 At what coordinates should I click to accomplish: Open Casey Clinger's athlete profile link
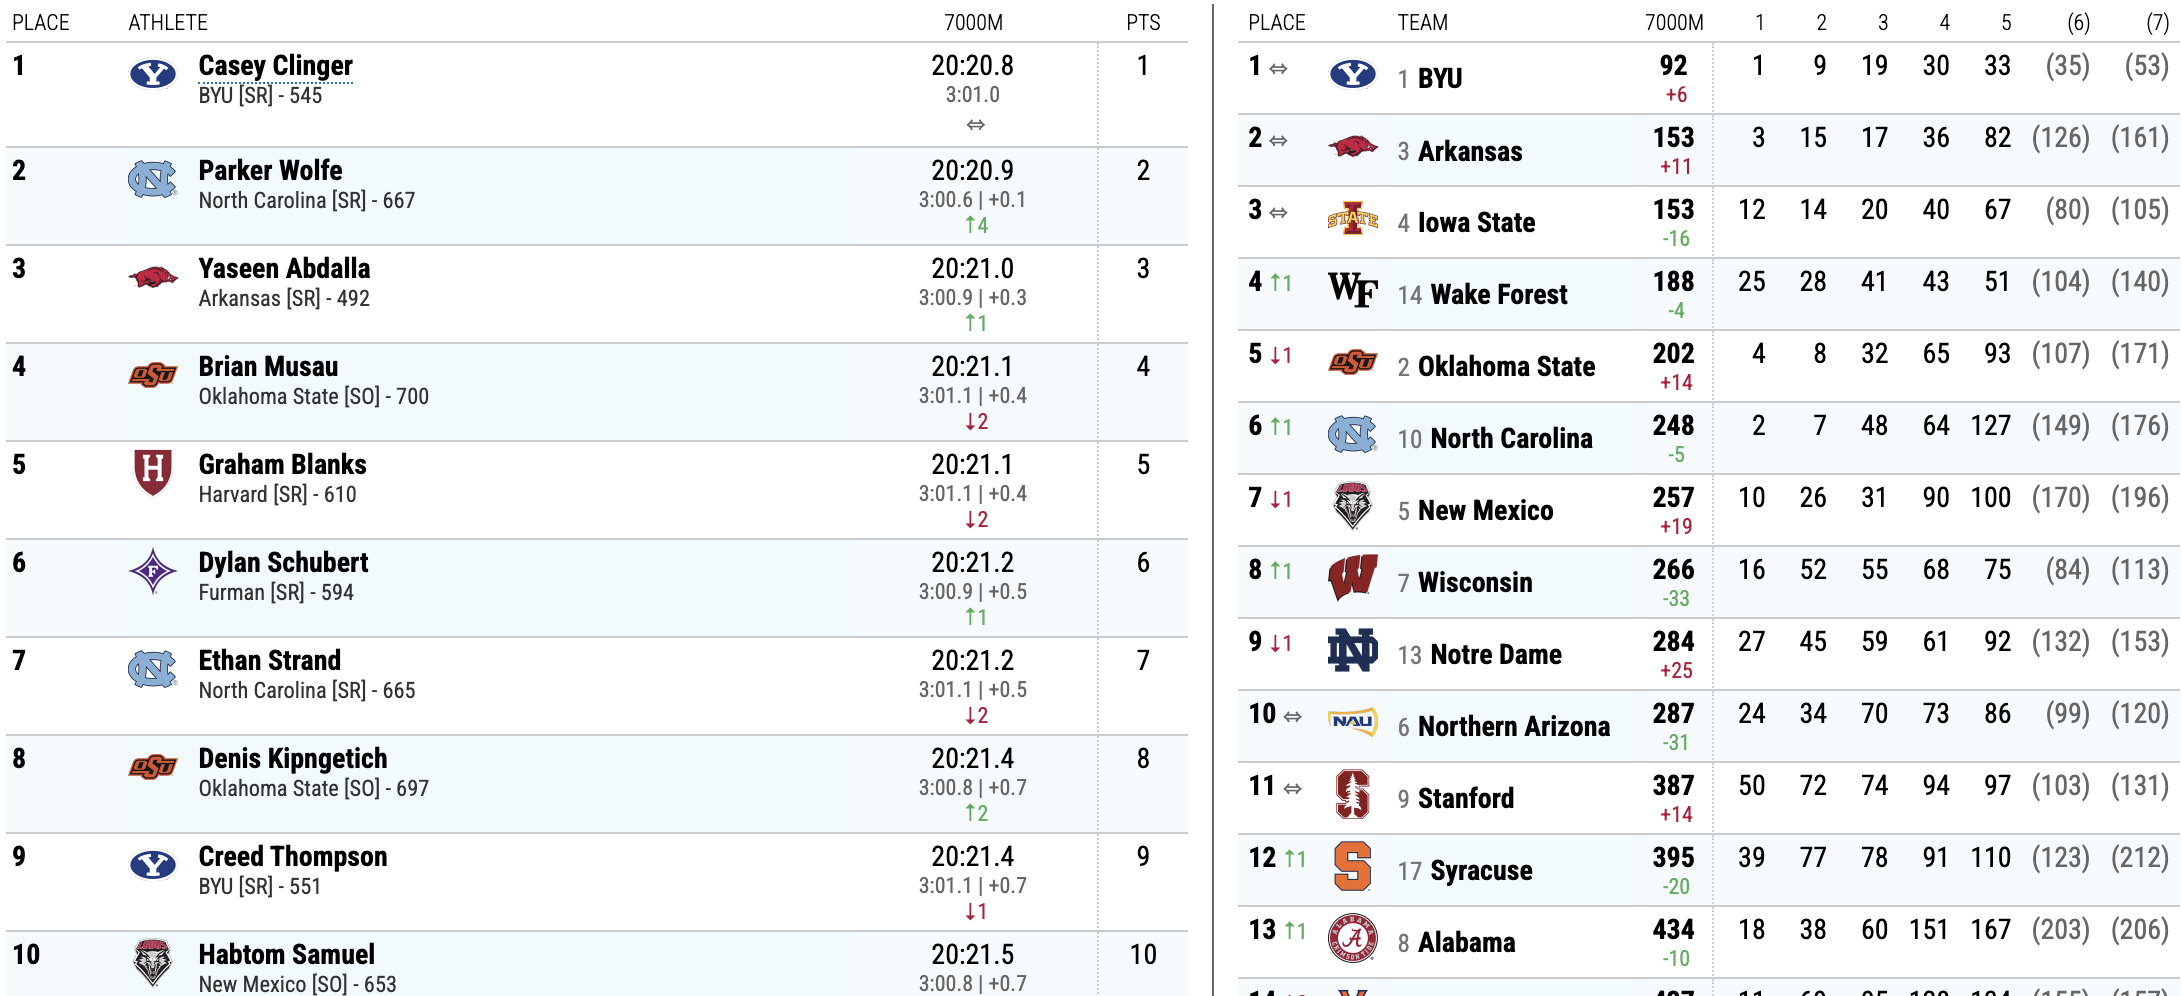[x=275, y=66]
